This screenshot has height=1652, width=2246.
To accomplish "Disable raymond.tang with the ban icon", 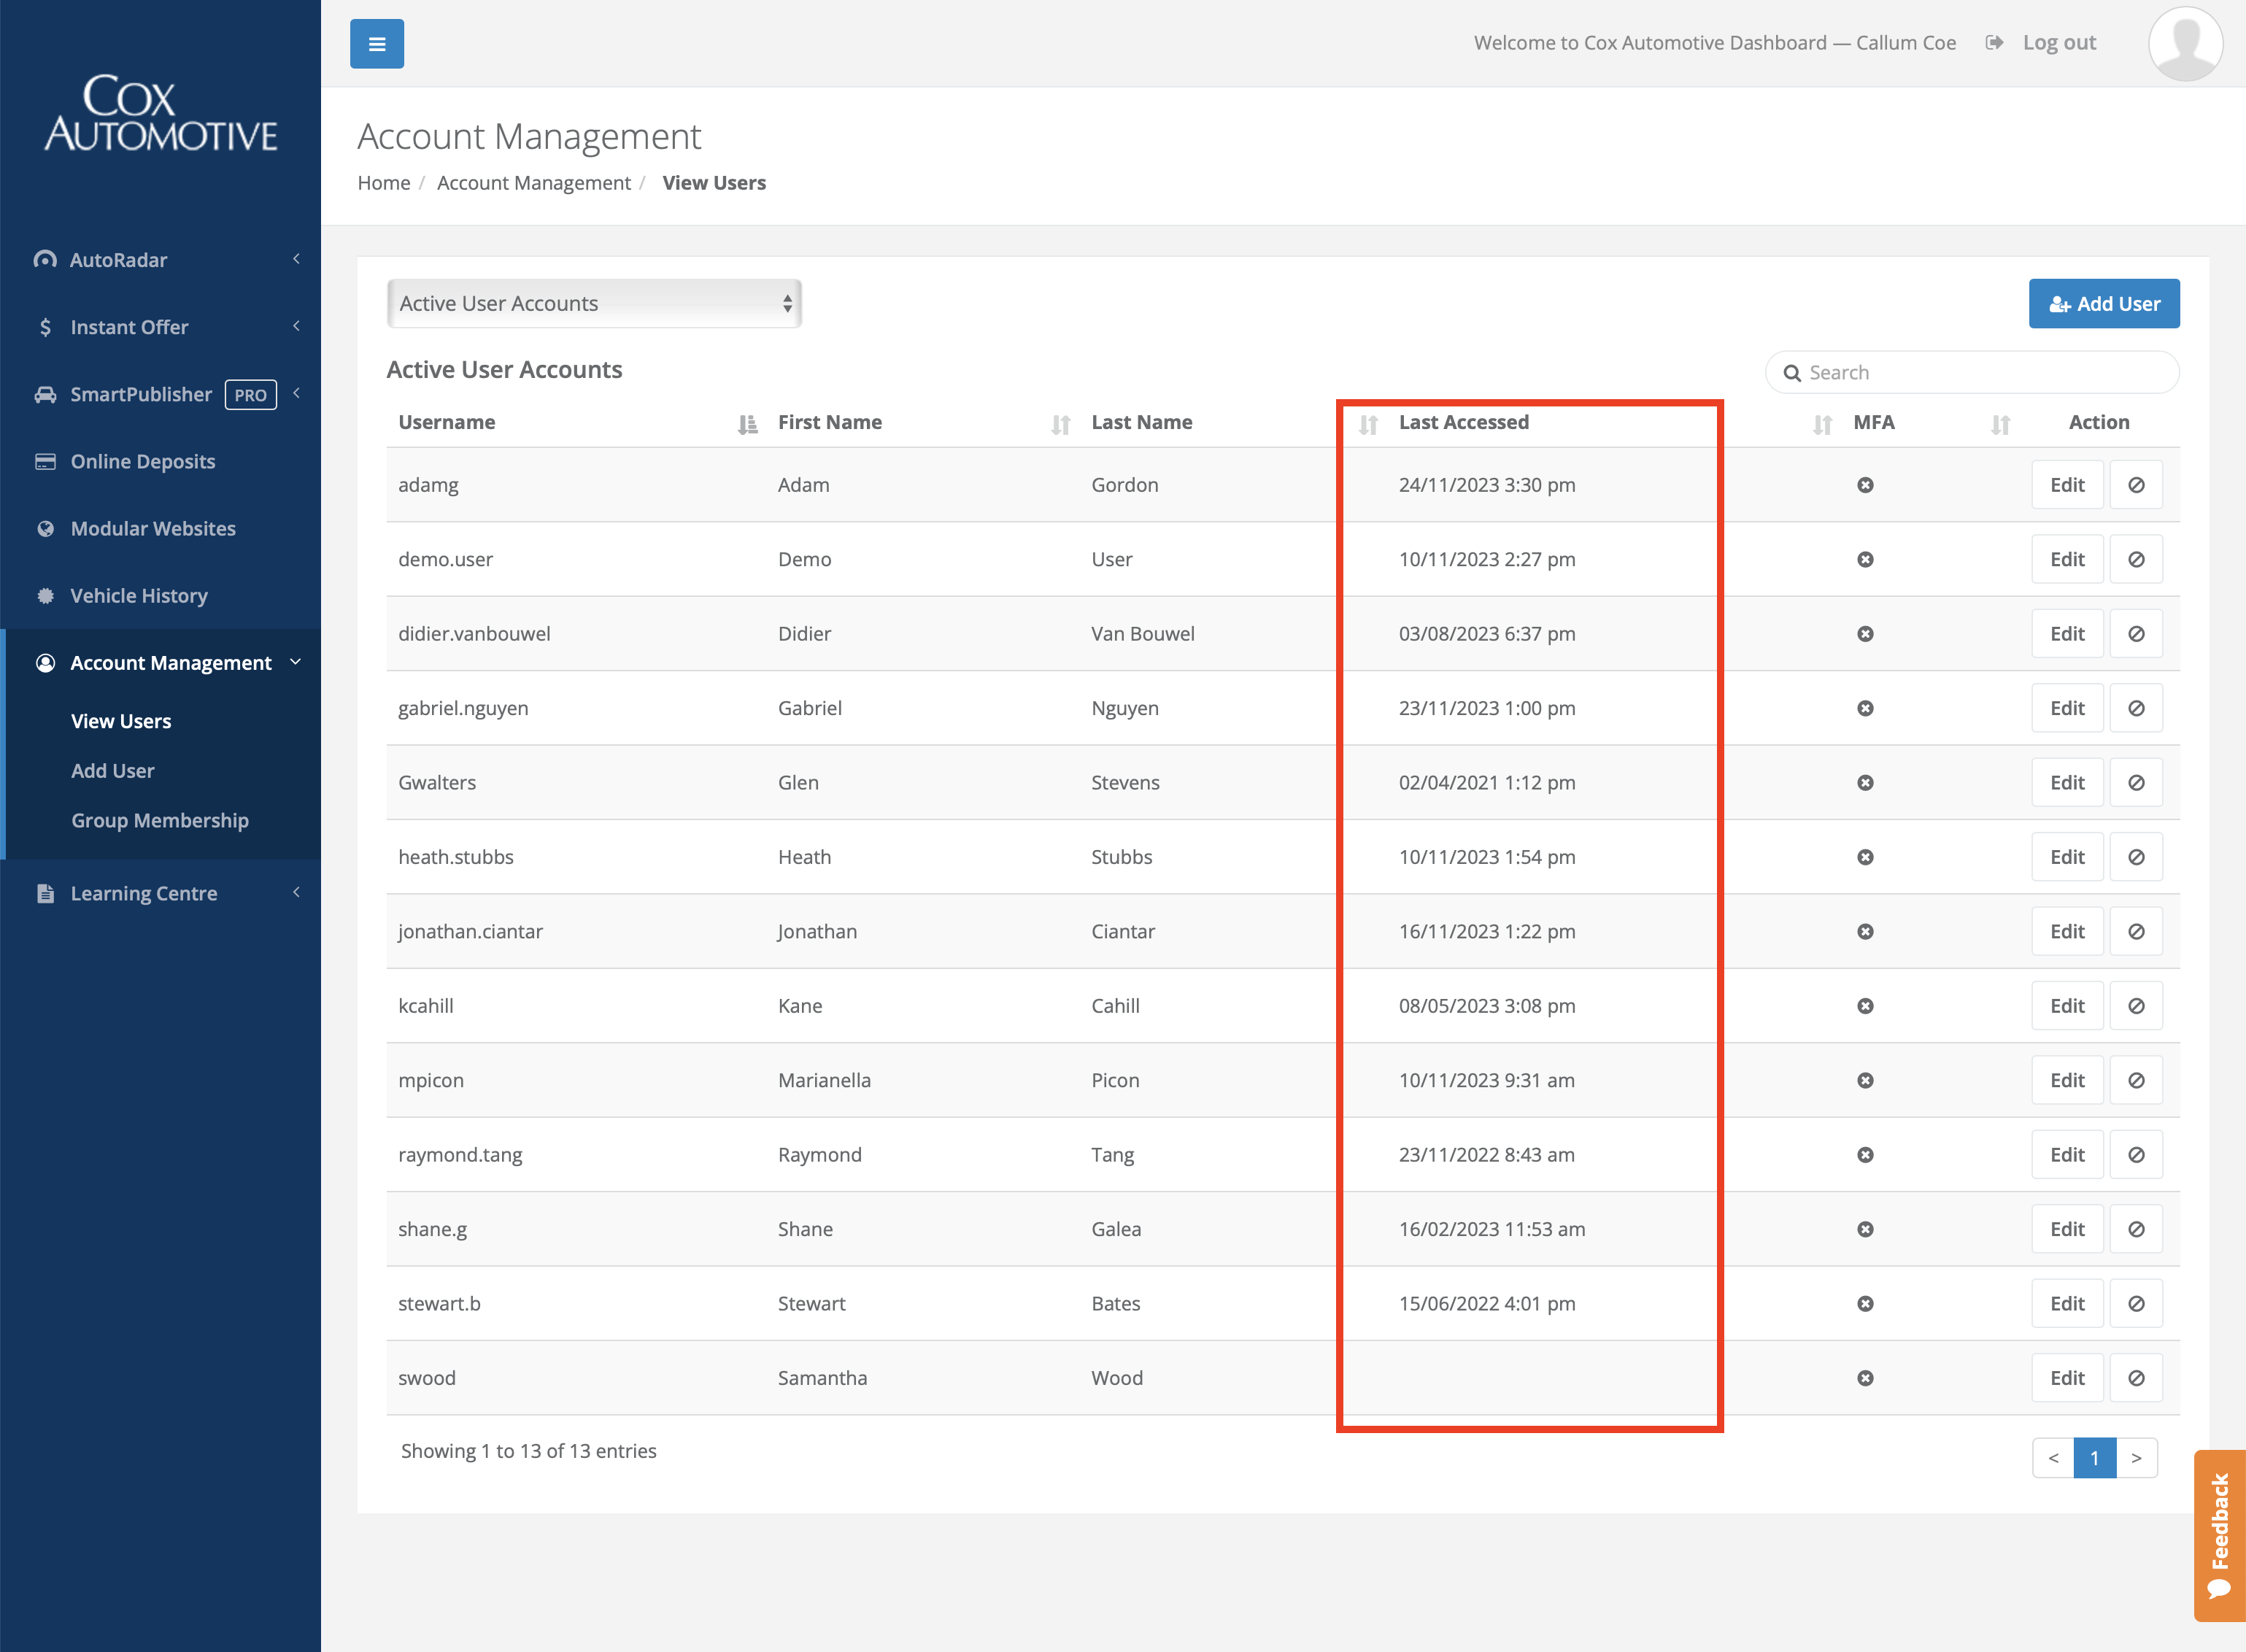I will click(x=2136, y=1155).
